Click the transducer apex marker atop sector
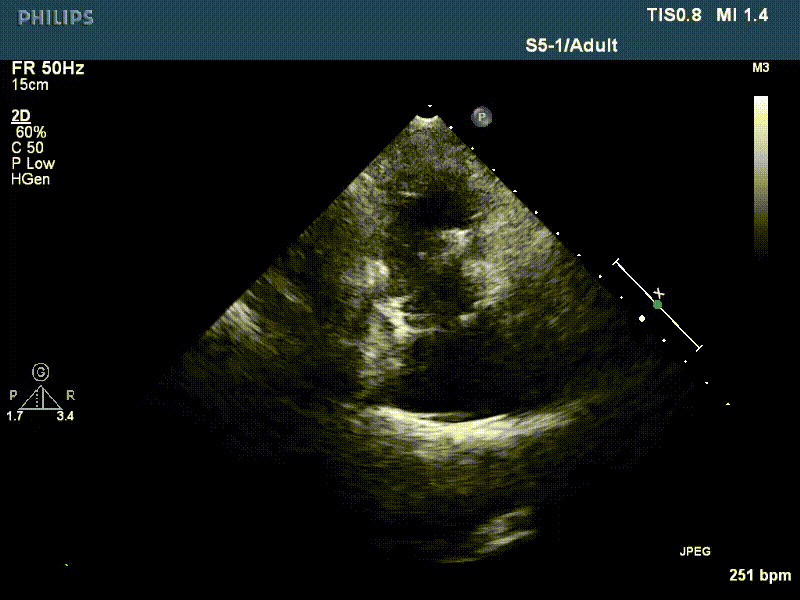Screen dimensions: 800x600 pos(429,114)
